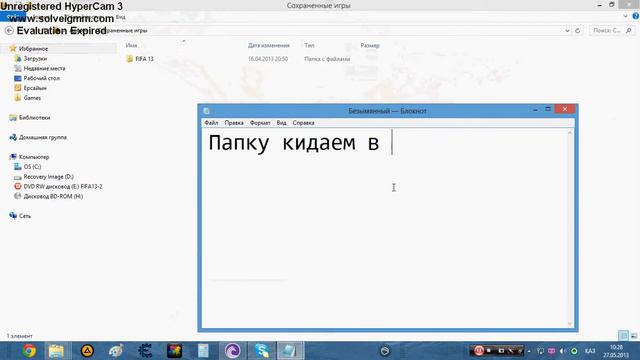The image size is (640, 360).
Task: Open address bar history dropdown
Action: (567, 31)
